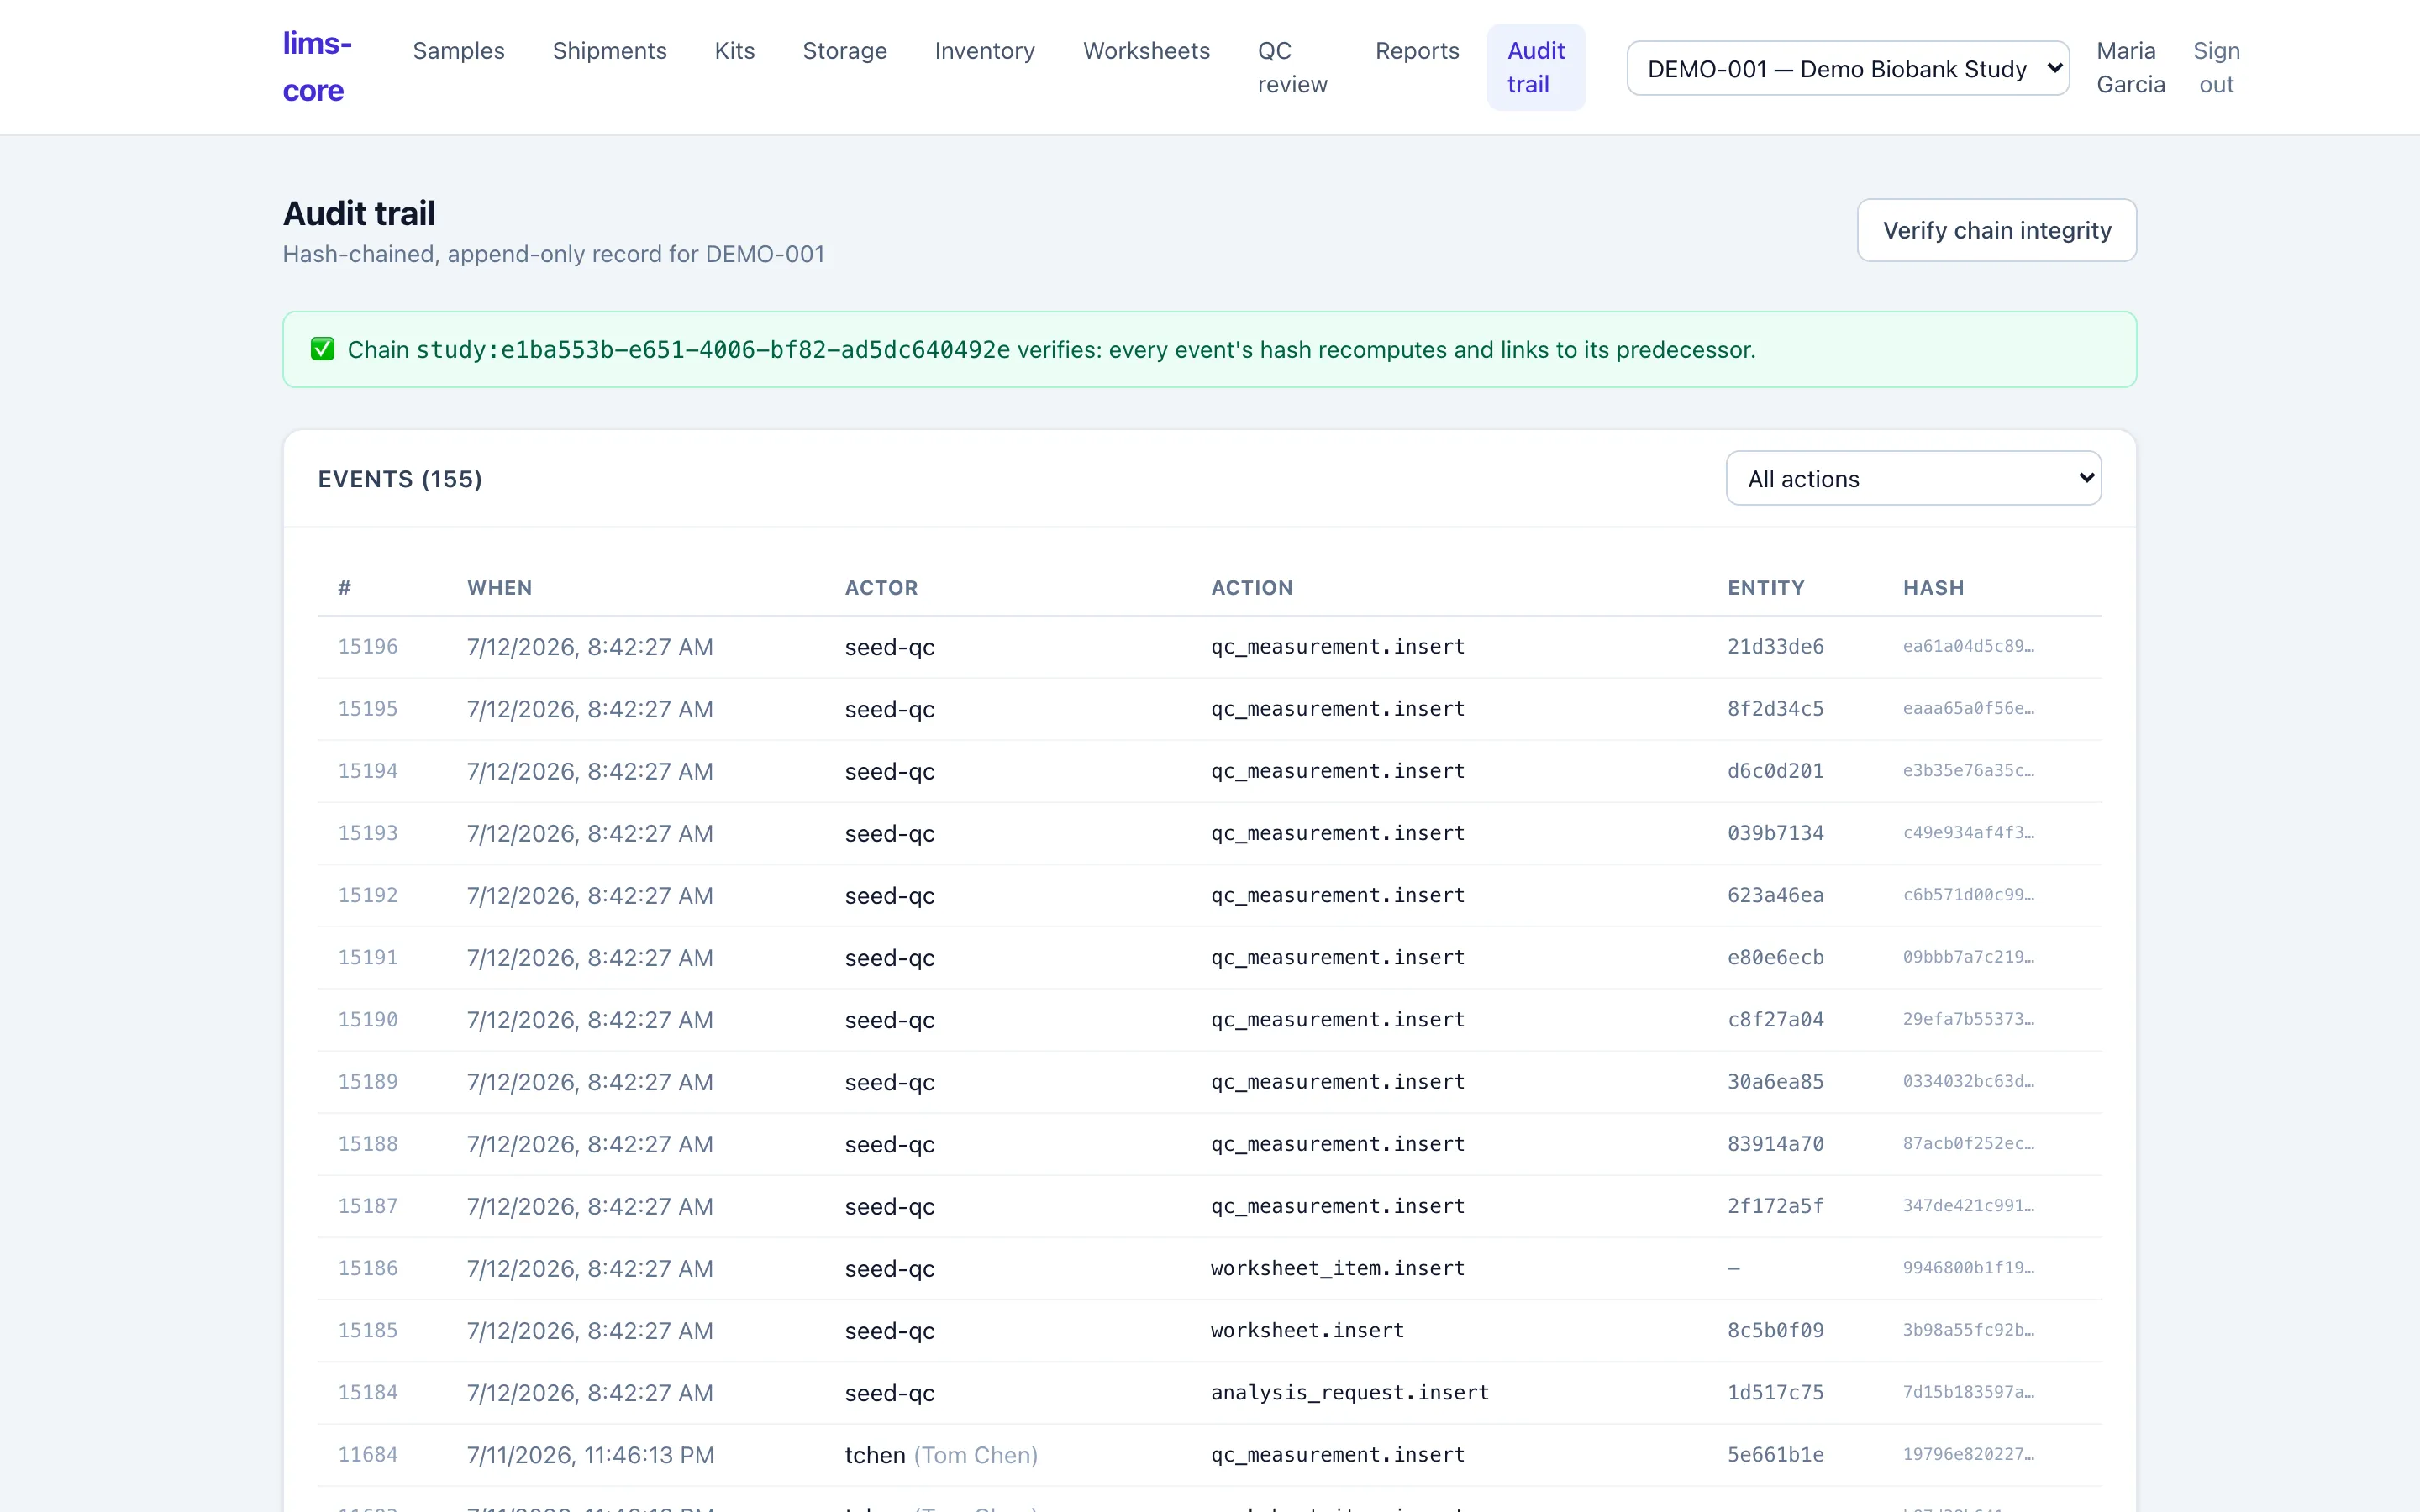Image resolution: width=2420 pixels, height=1512 pixels.
Task: Click the Maria Garcia user name
Action: point(2130,67)
